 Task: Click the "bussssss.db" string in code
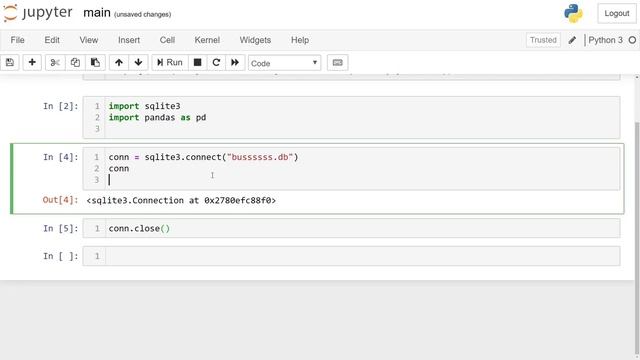click(260, 157)
